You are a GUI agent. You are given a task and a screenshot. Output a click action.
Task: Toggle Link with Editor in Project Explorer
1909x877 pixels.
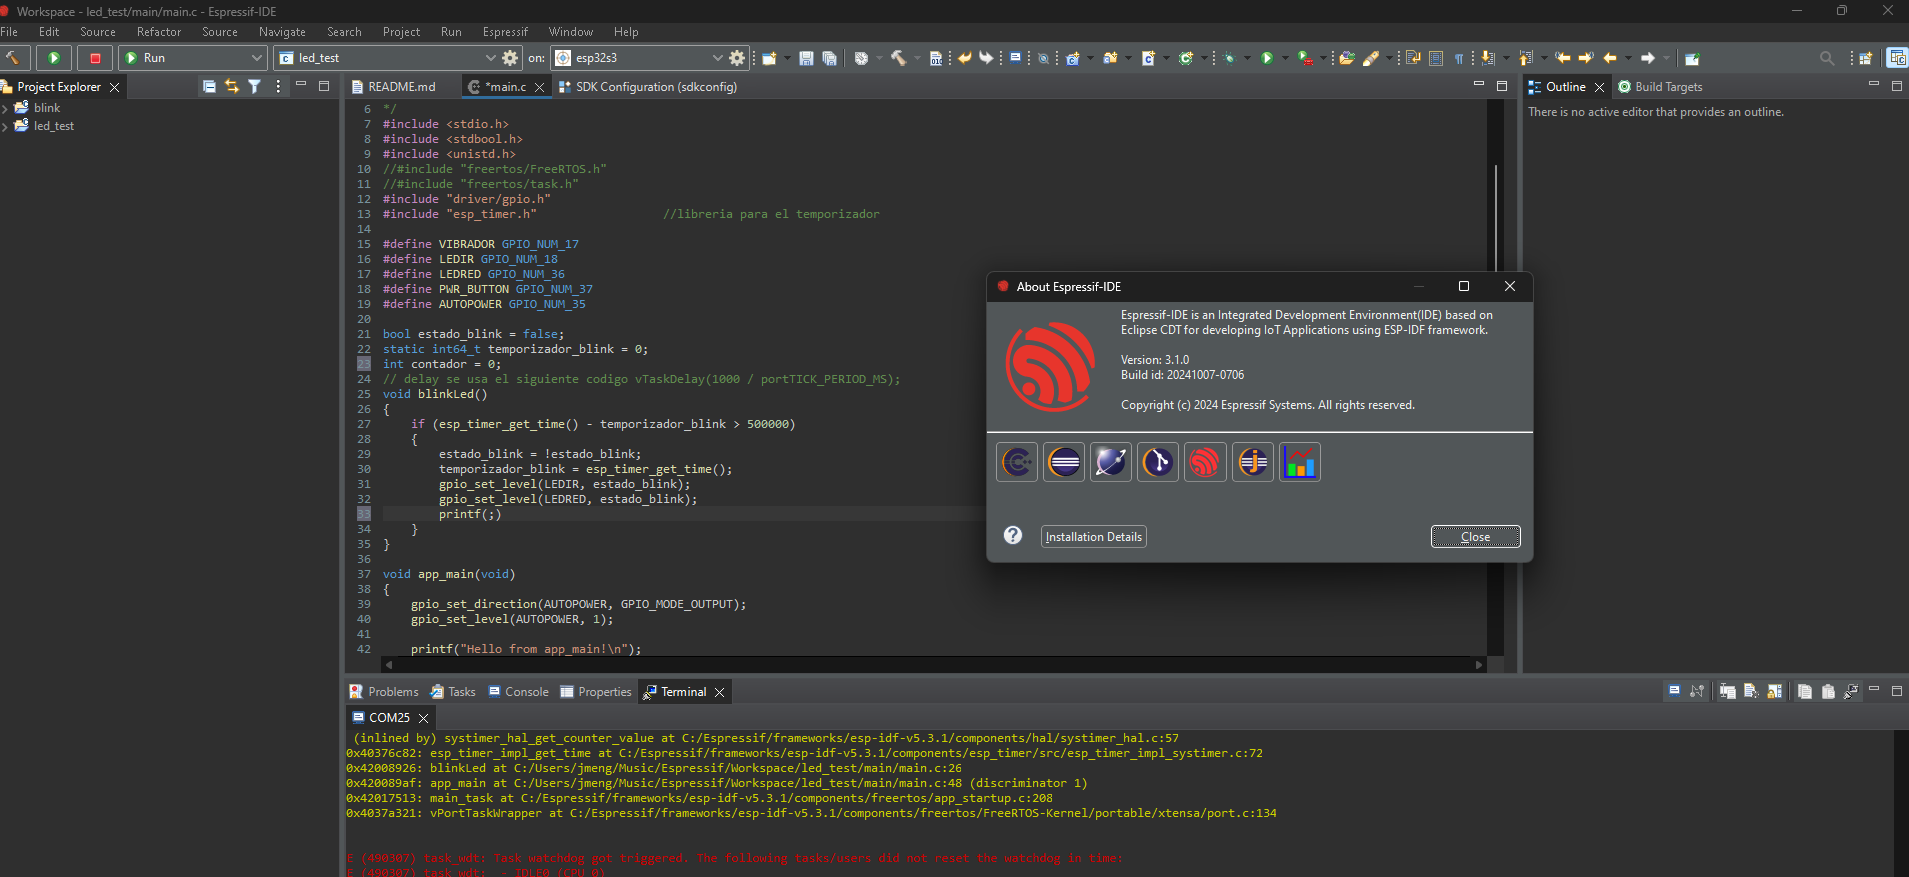232,87
